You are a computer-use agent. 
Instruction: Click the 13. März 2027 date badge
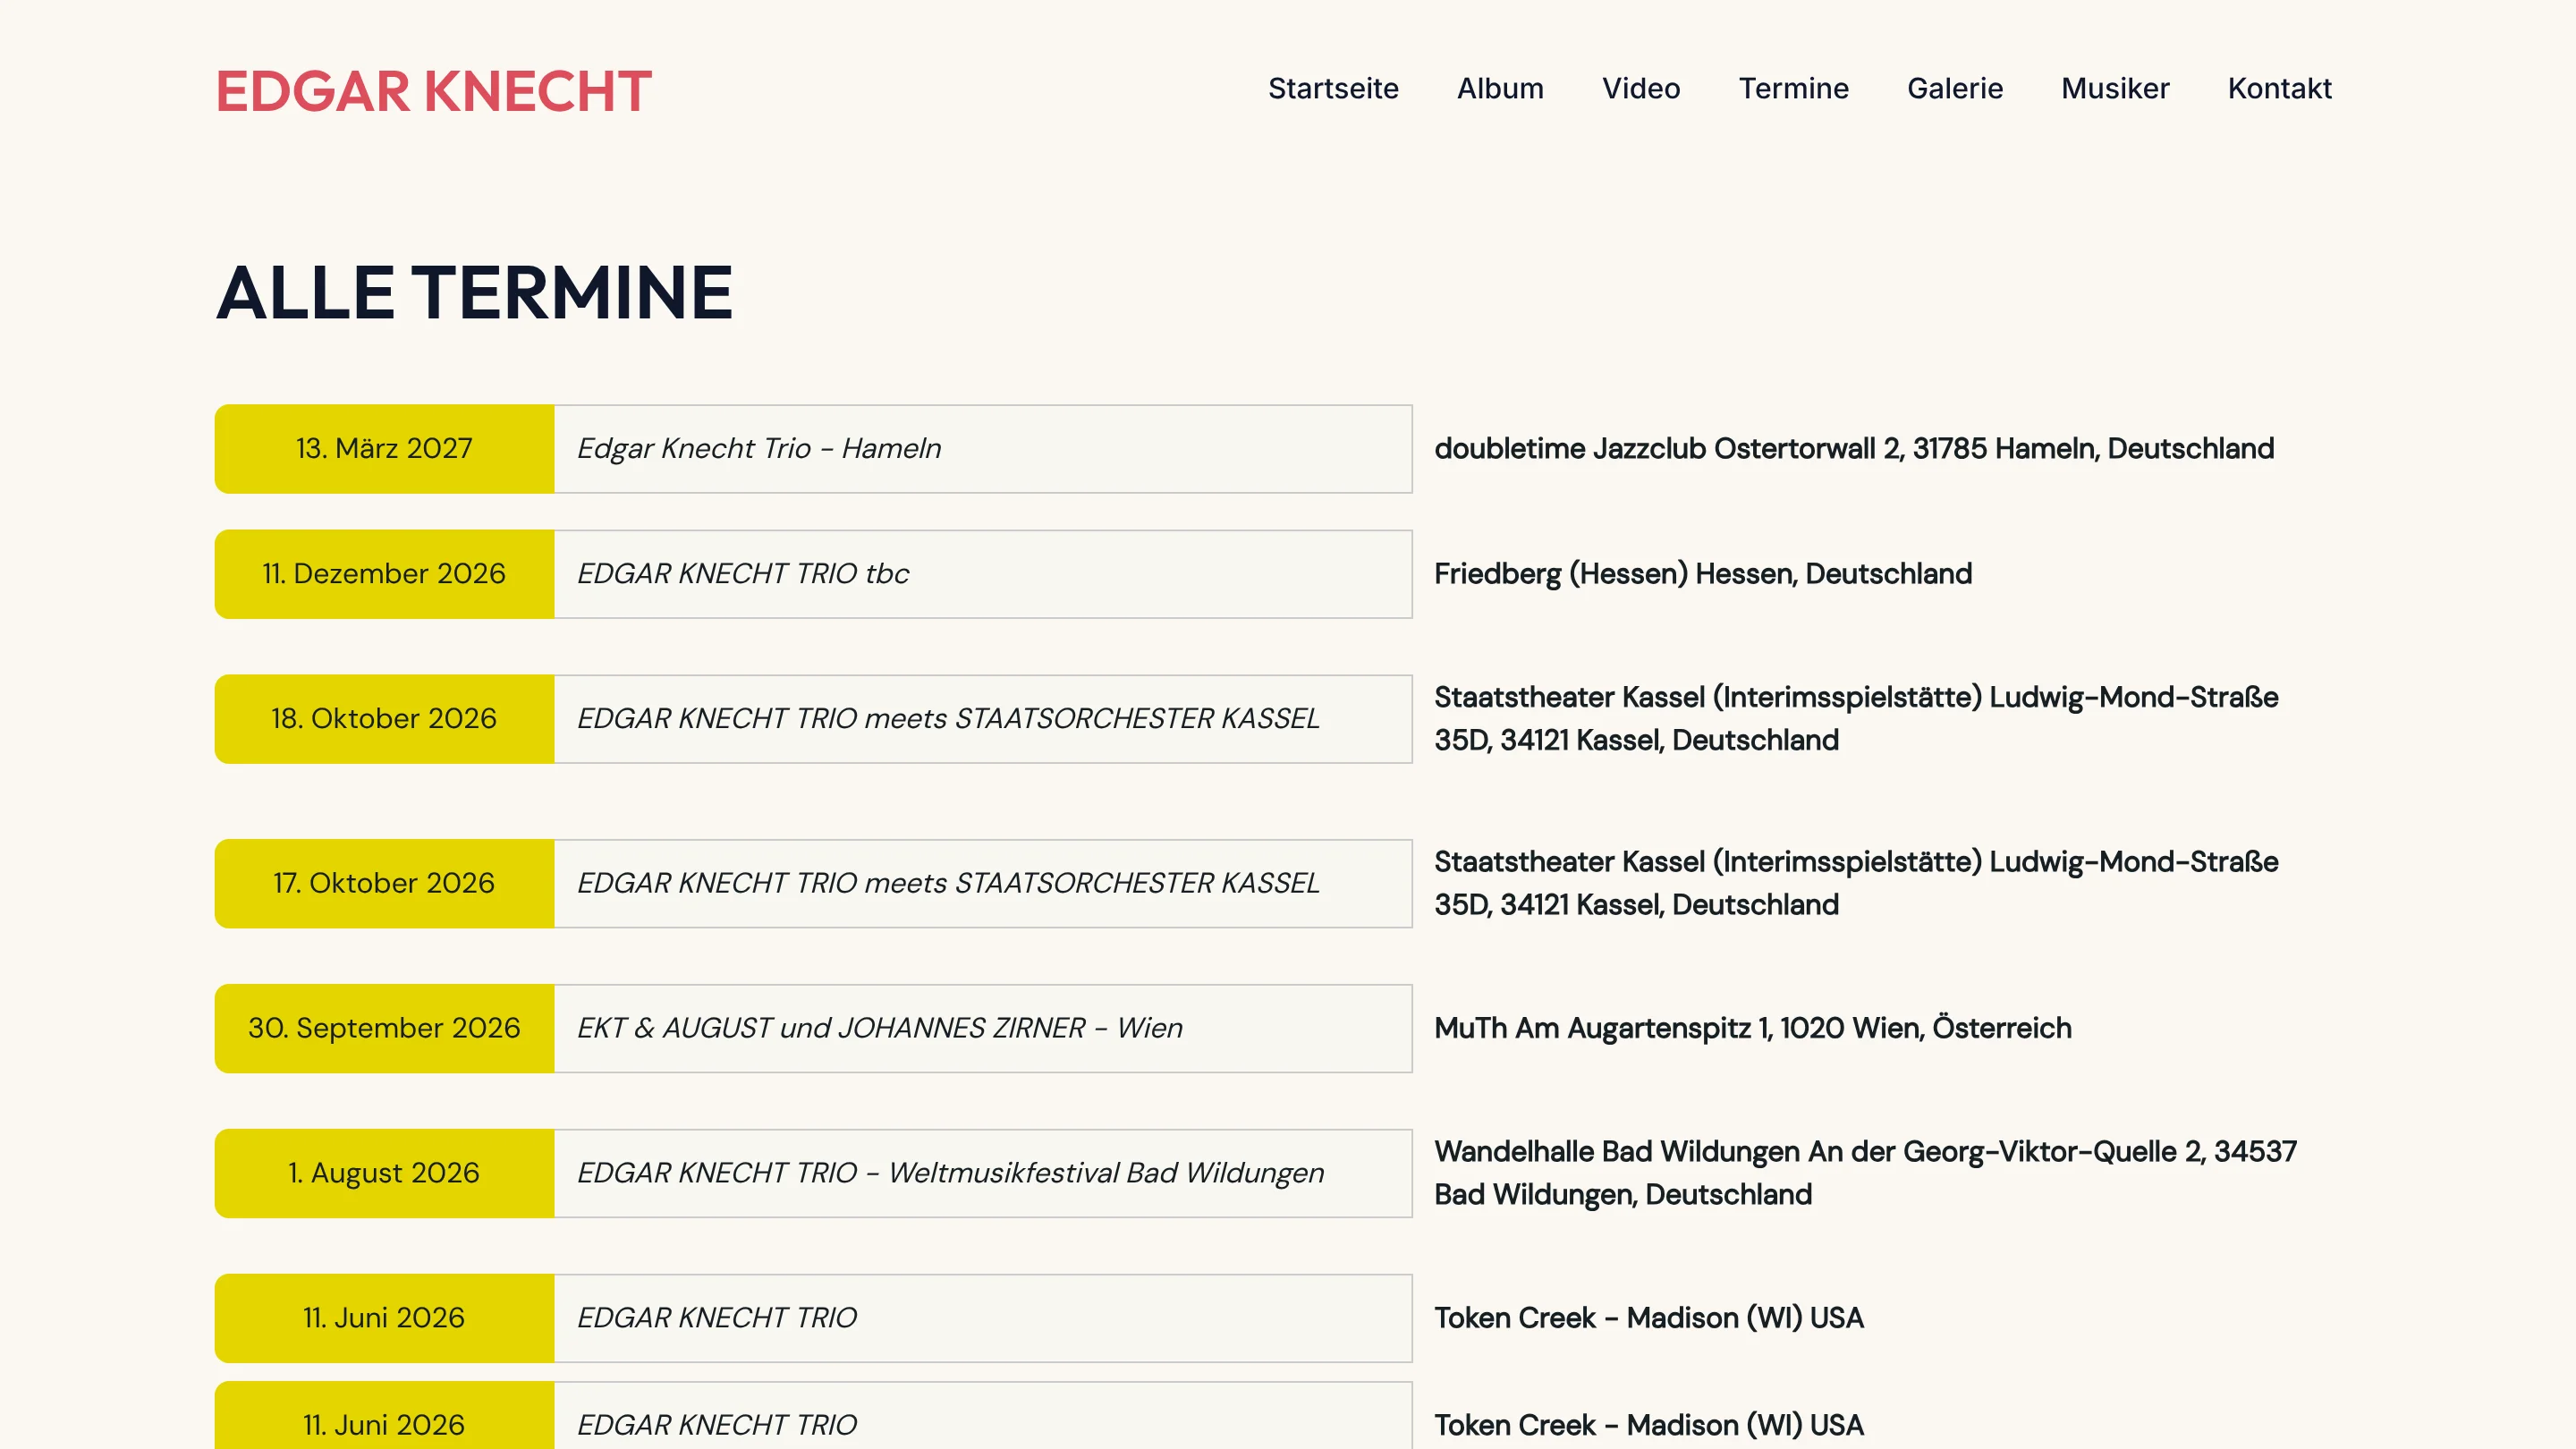pyautogui.click(x=384, y=448)
